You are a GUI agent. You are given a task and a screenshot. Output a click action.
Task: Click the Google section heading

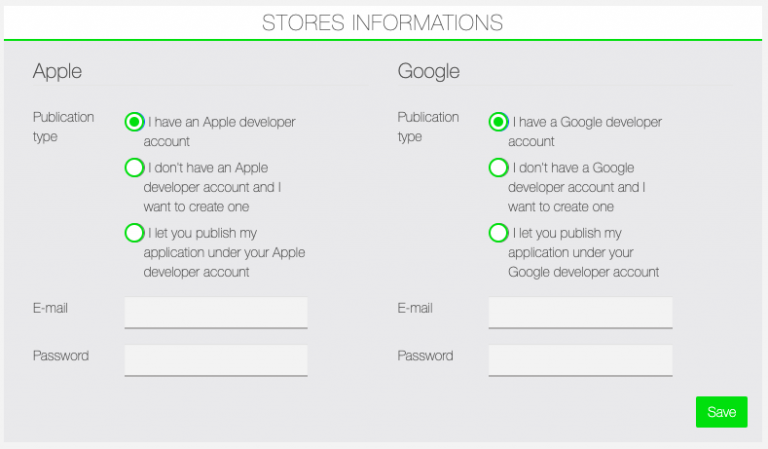[x=429, y=71]
